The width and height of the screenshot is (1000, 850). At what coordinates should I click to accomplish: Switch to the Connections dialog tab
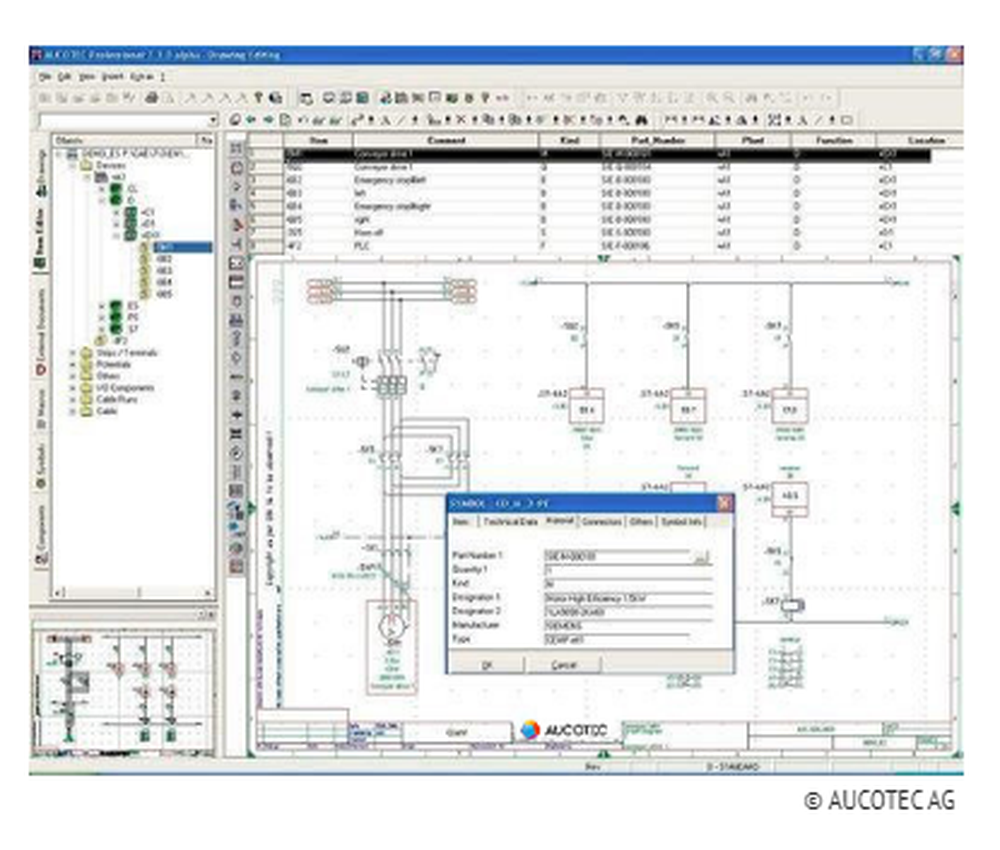pos(601,522)
